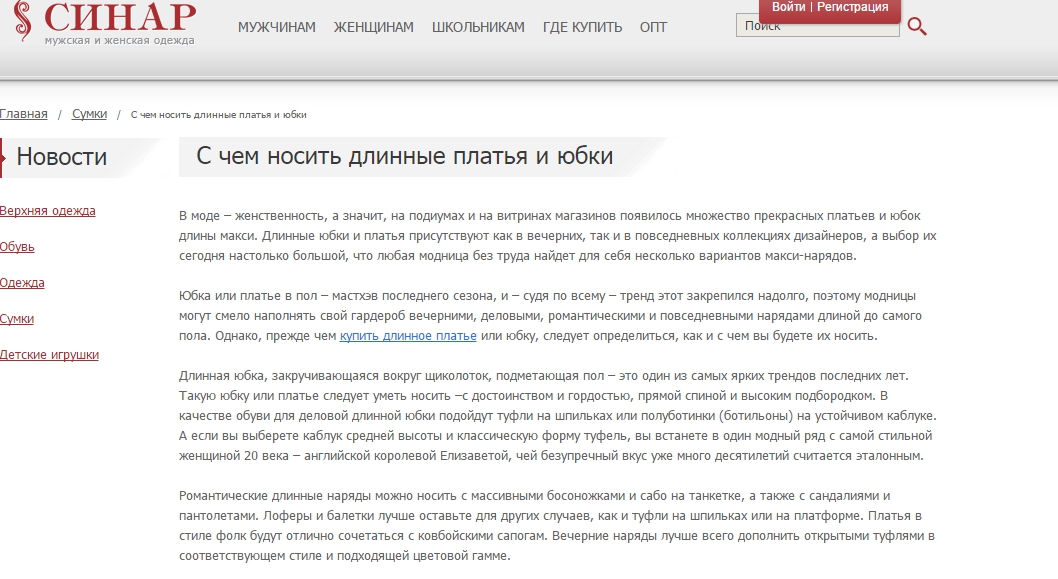Open the ШКОЛЬНИКАМ menu

tap(478, 27)
